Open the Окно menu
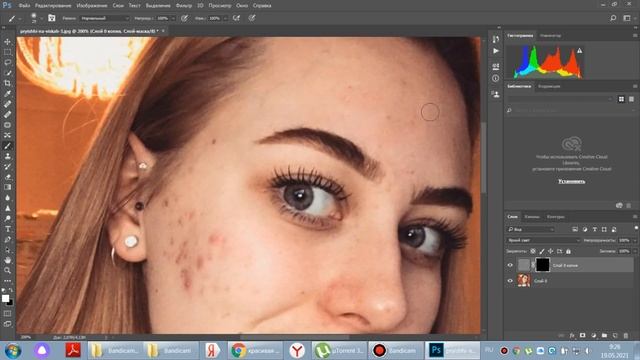 tap(242, 6)
